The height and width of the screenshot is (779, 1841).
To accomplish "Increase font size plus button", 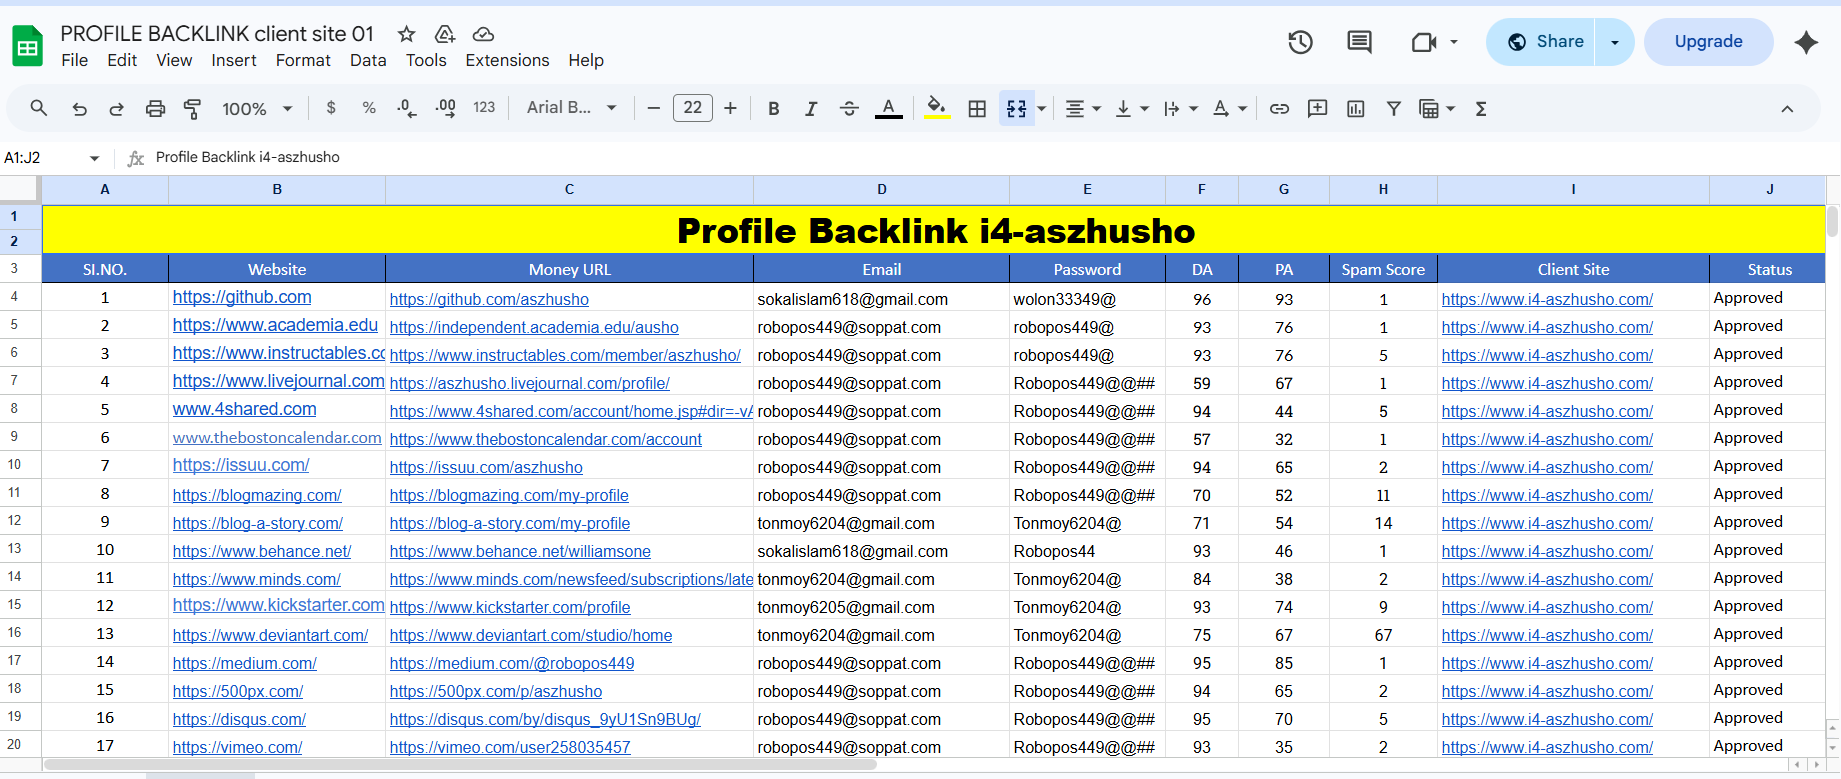I will point(730,108).
